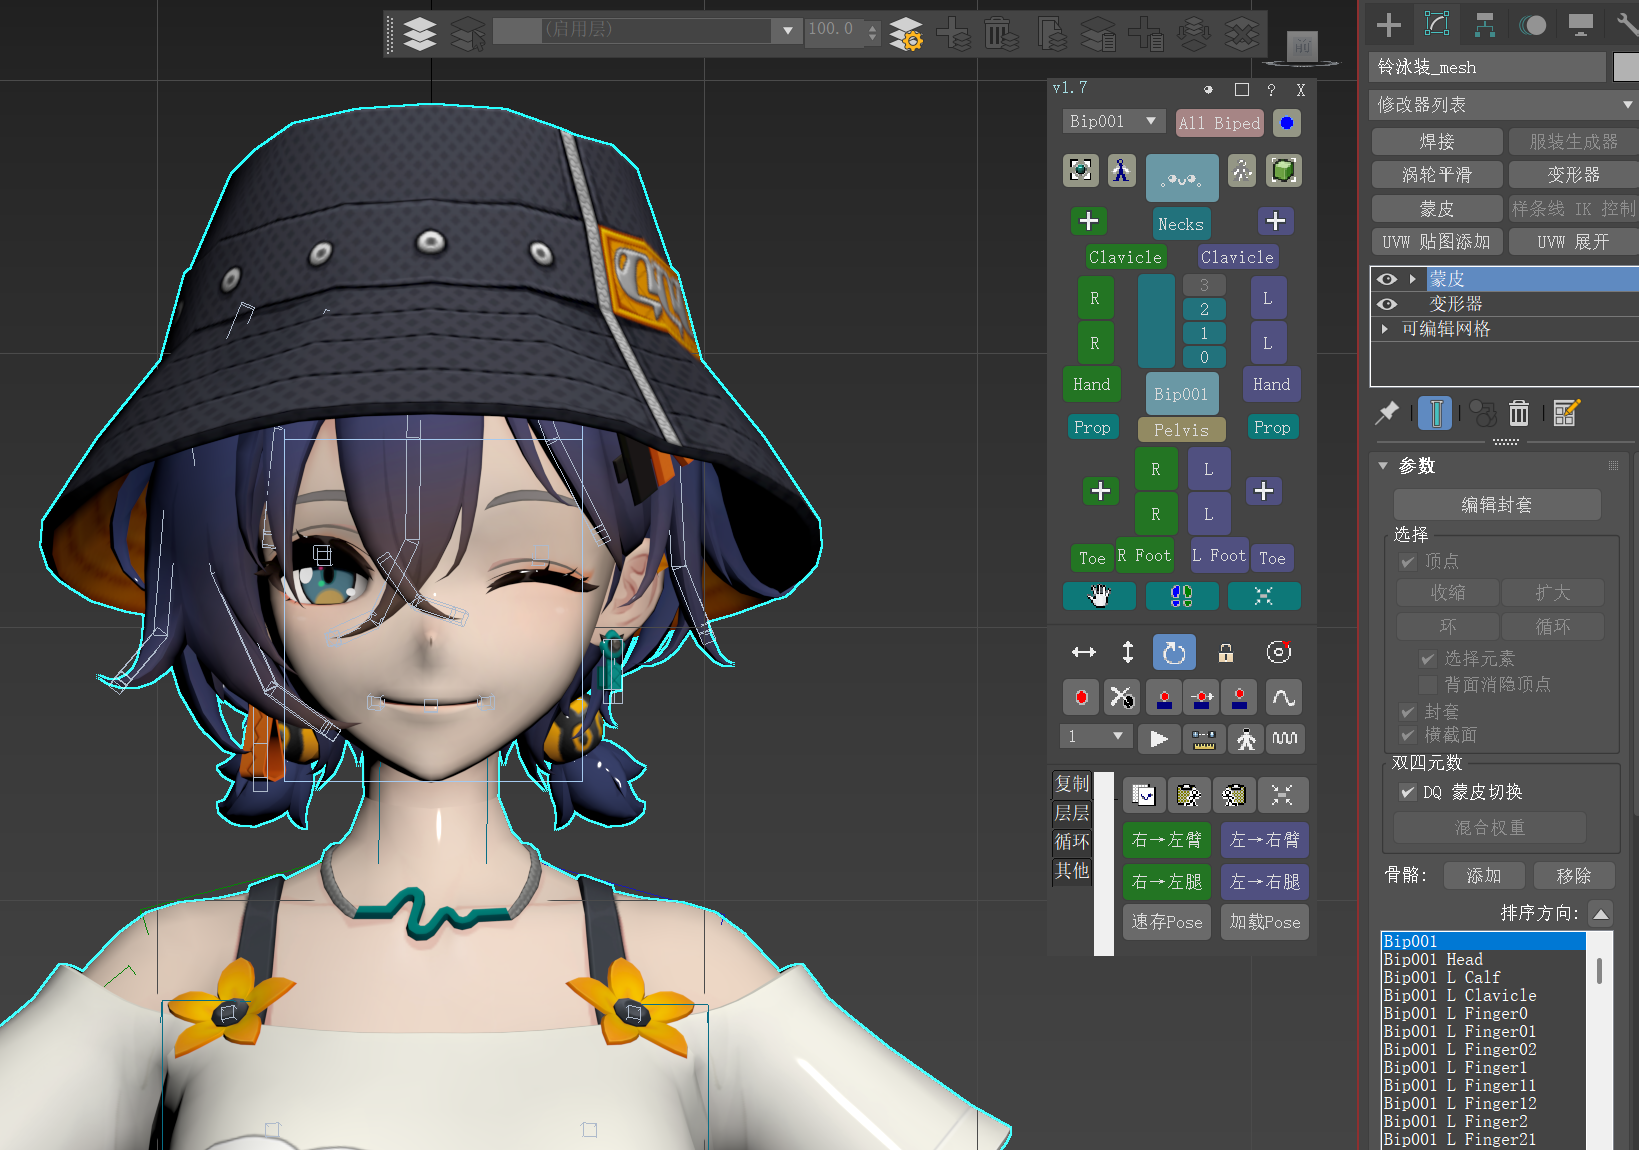This screenshot has width=1639, height=1150.
Task: Click the footsteps icon in Biped selector
Action: [x=1182, y=596]
